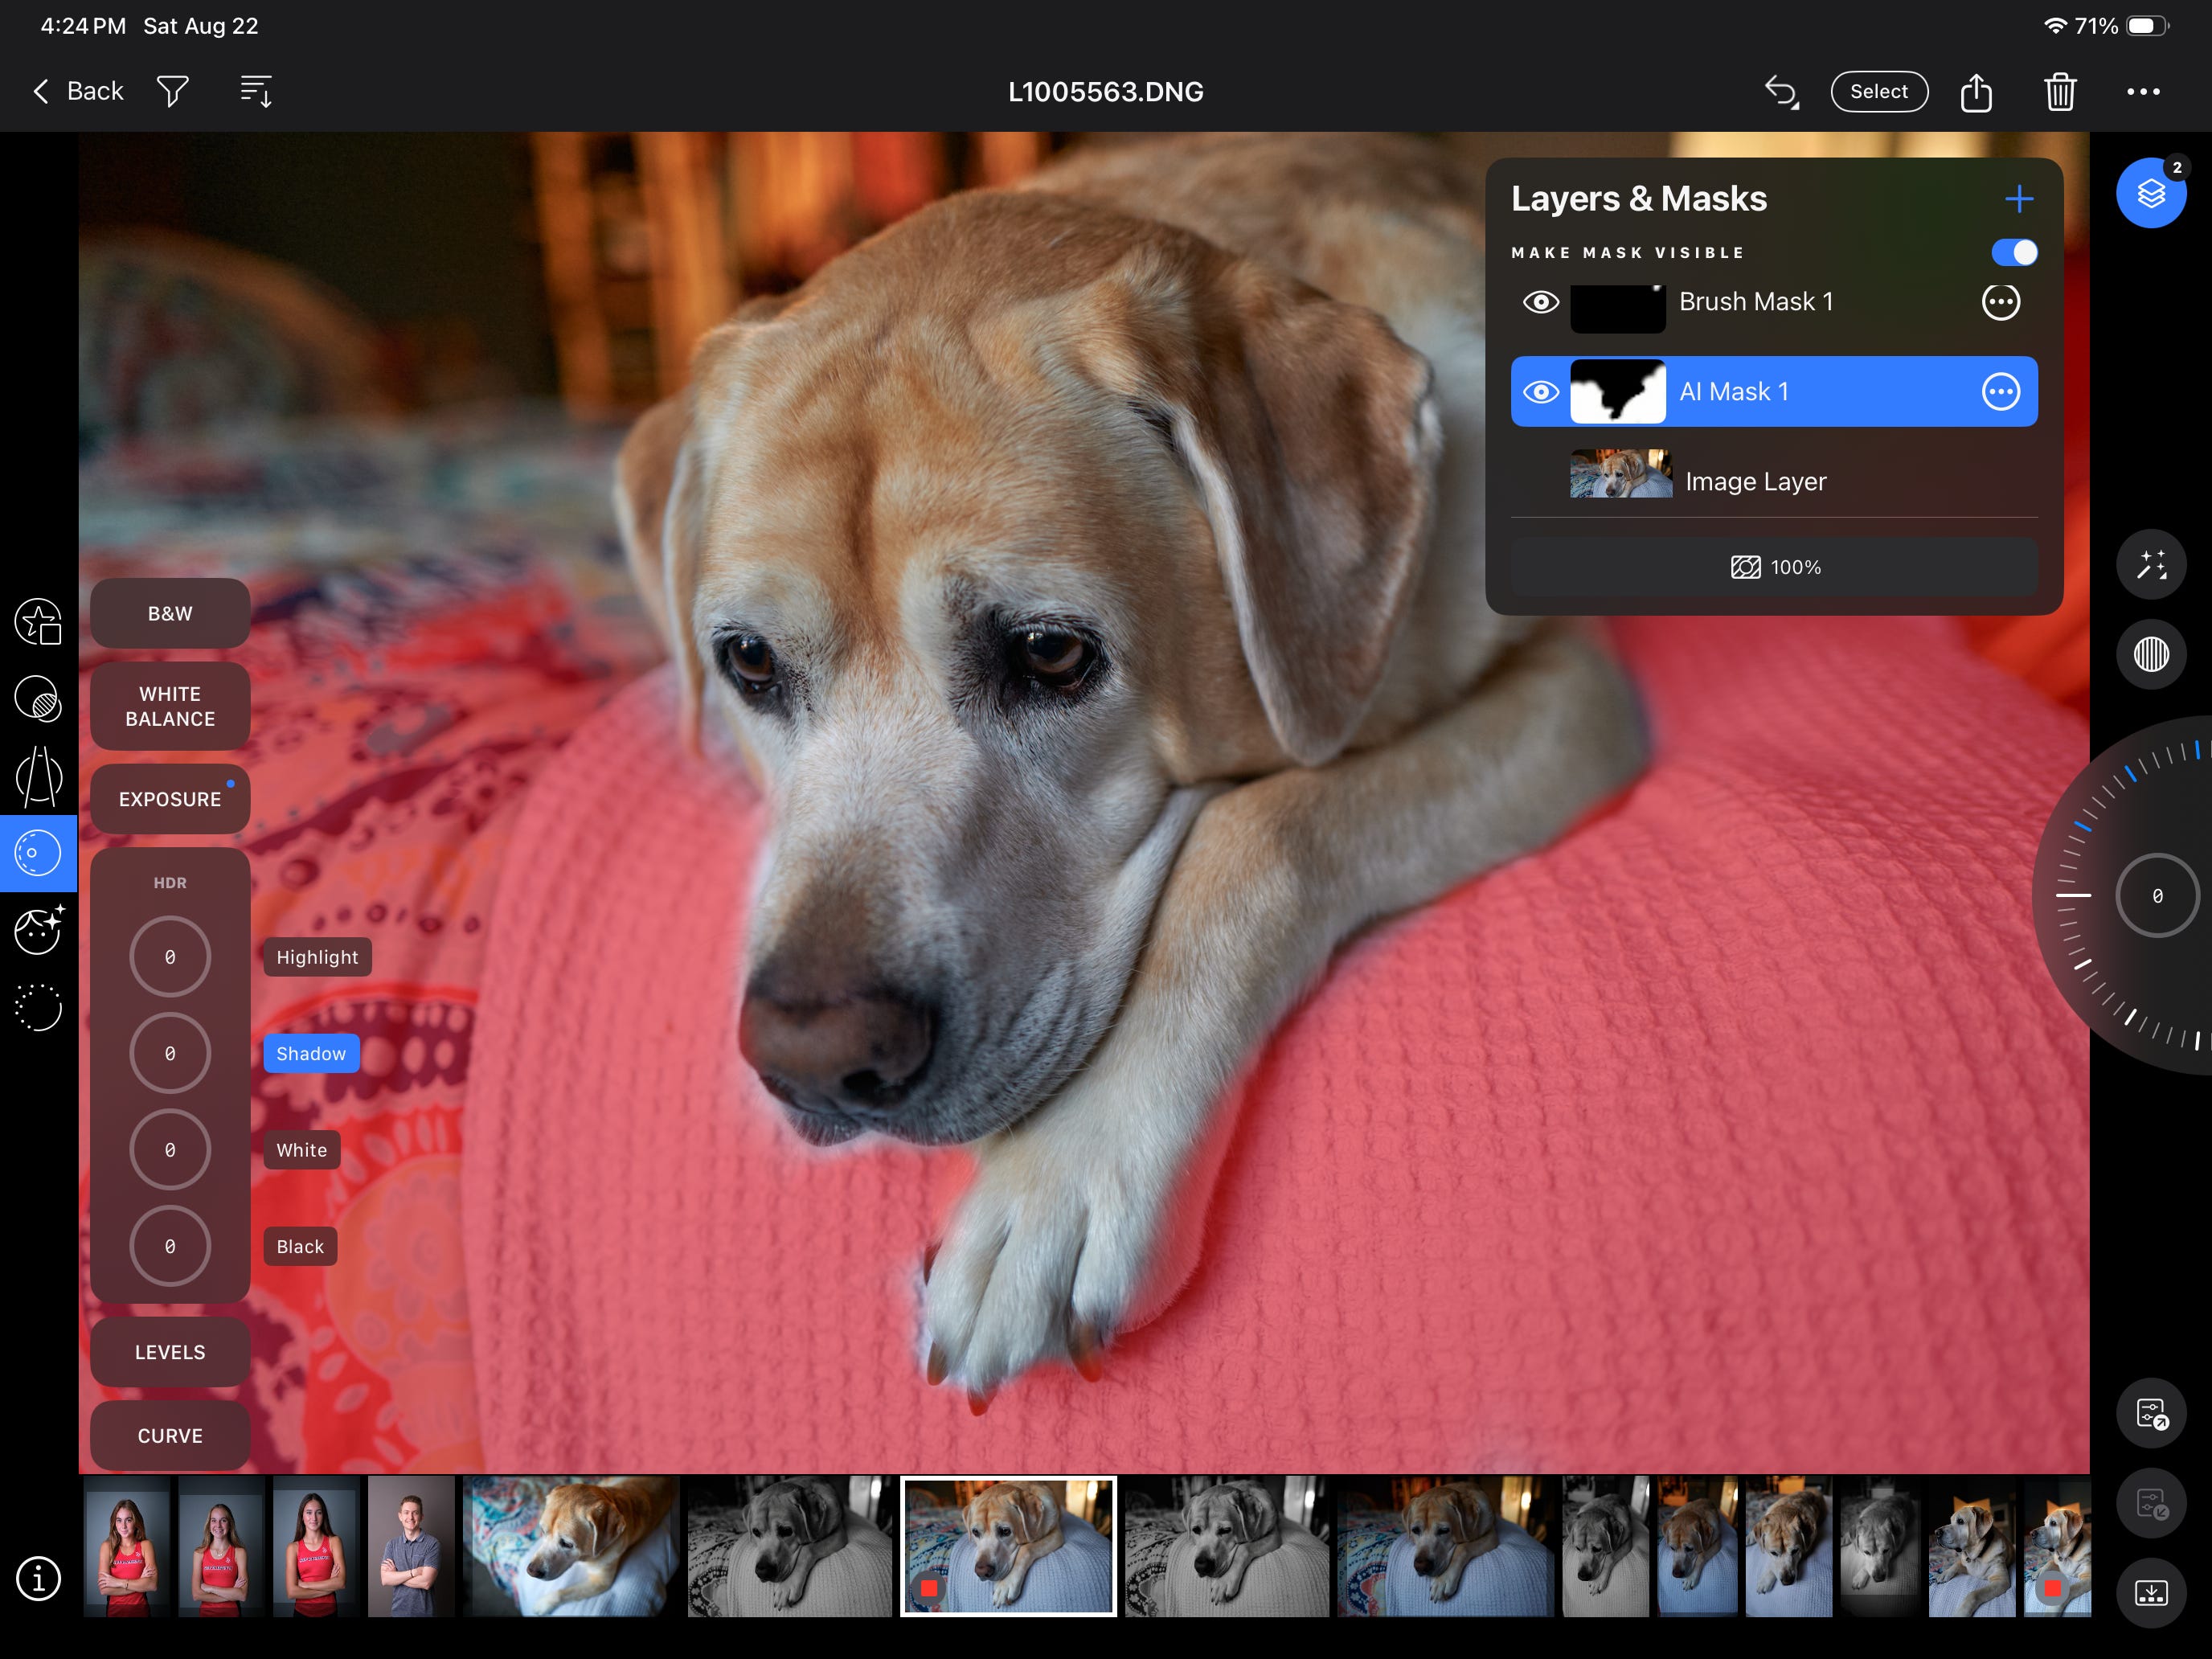This screenshot has width=2212, height=1659.
Task: Open the selected white-bordered dog thumbnail
Action: (x=1008, y=1546)
